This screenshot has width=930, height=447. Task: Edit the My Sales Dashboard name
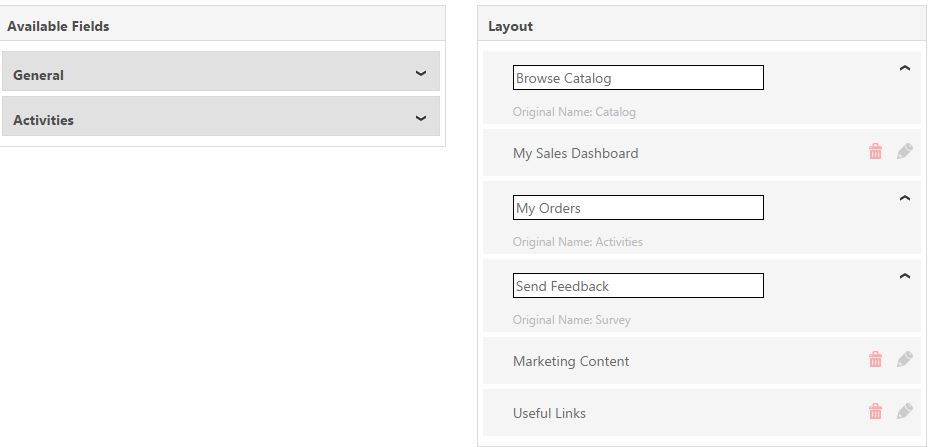pyautogui.click(x=904, y=151)
